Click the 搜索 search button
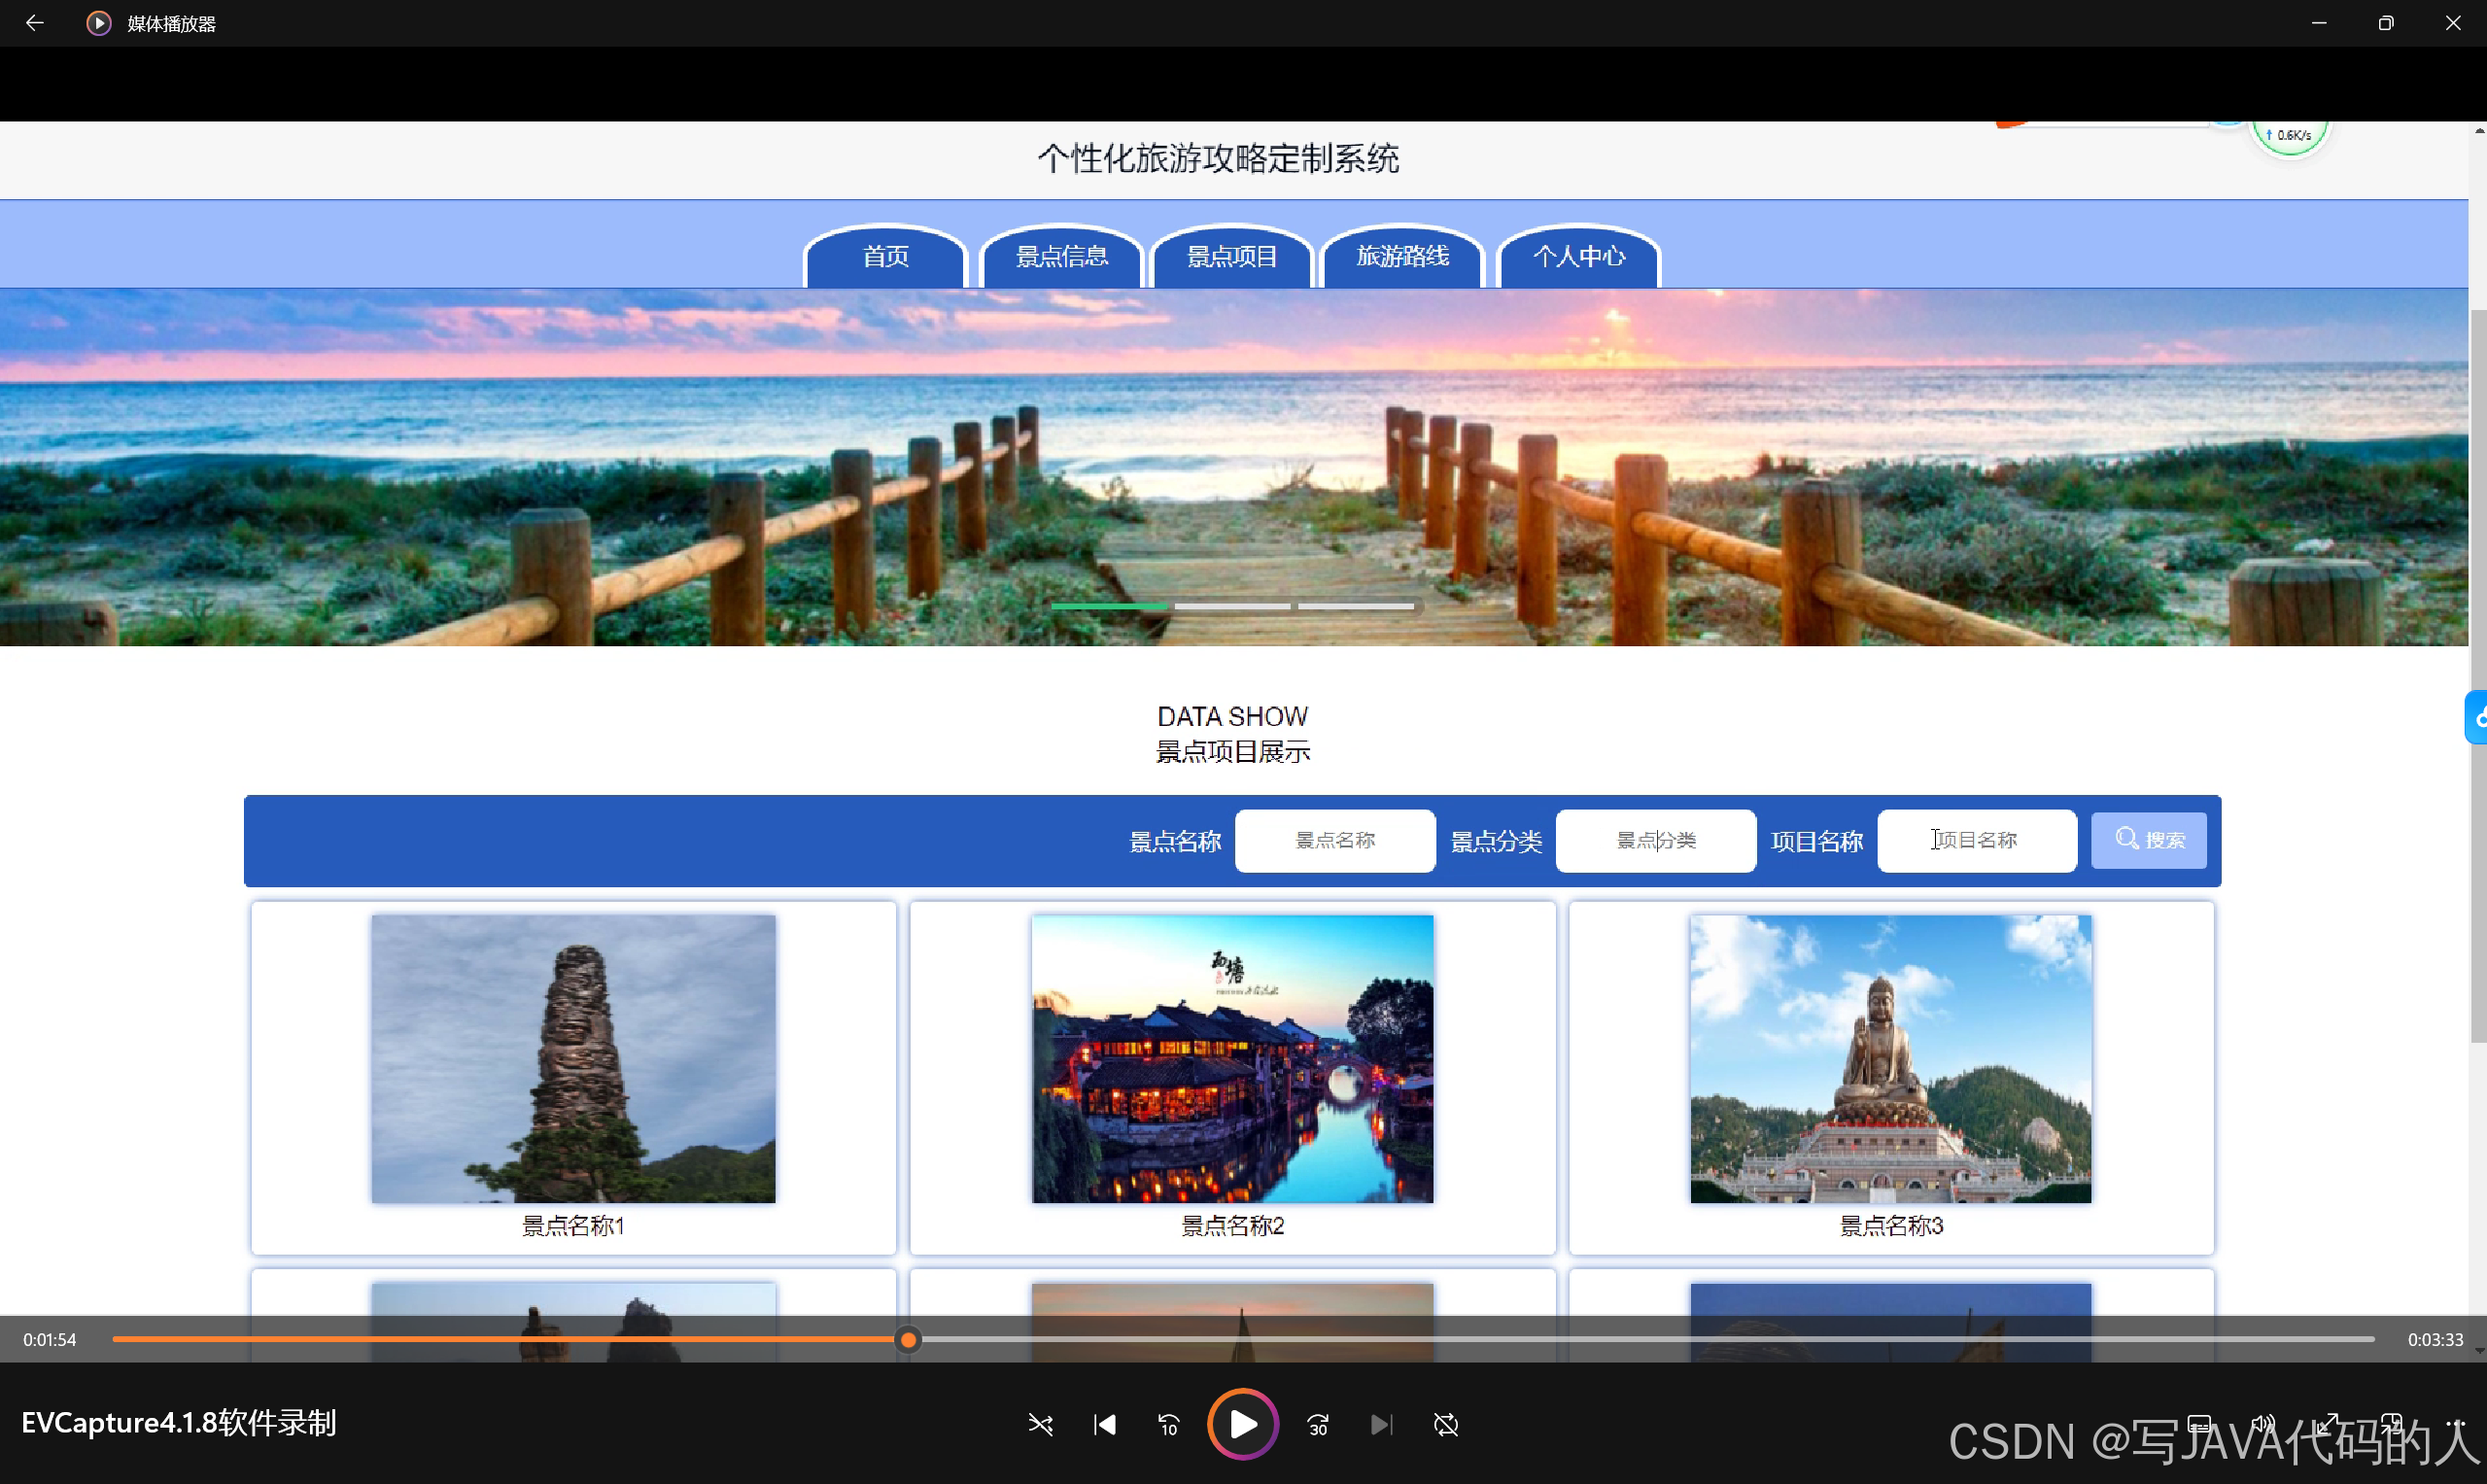 coord(2148,840)
